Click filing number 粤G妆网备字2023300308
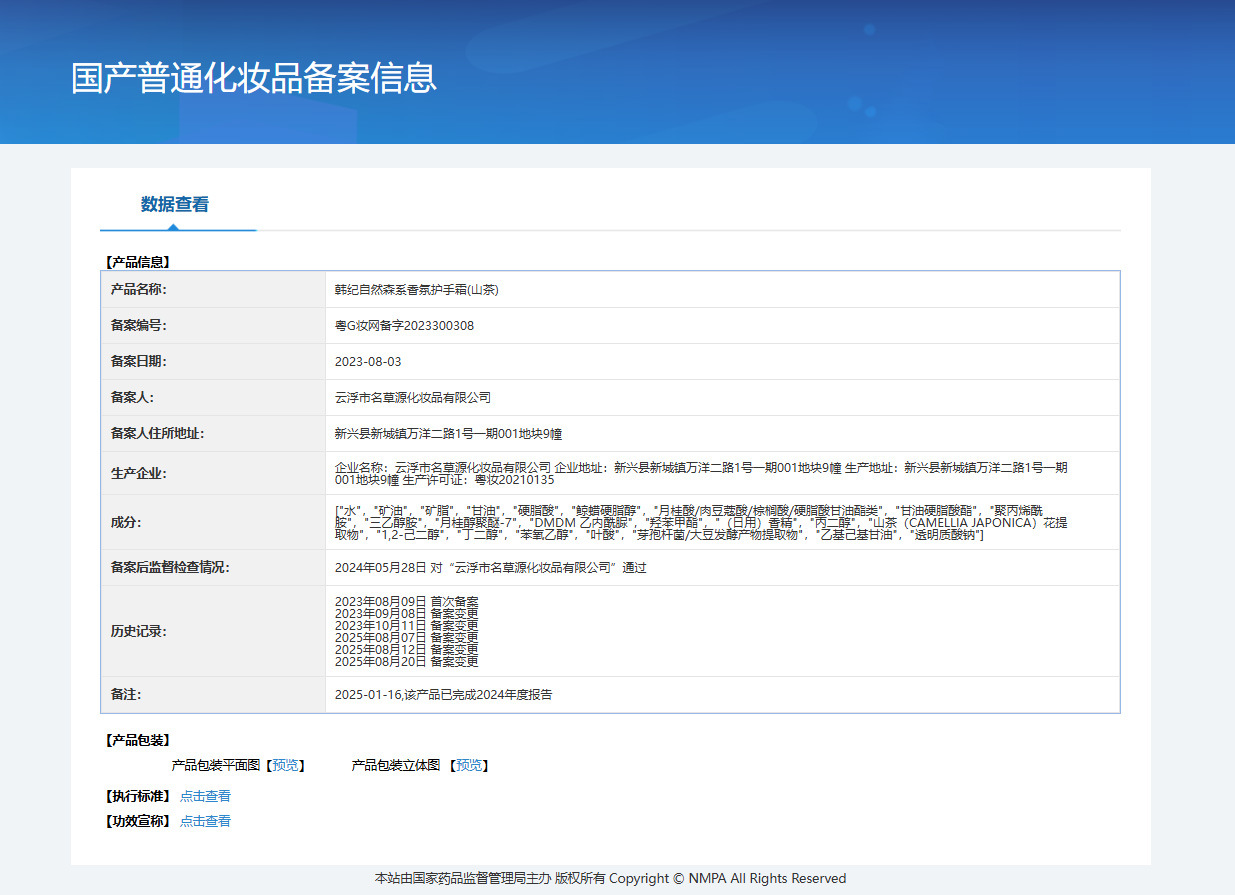 (x=404, y=326)
